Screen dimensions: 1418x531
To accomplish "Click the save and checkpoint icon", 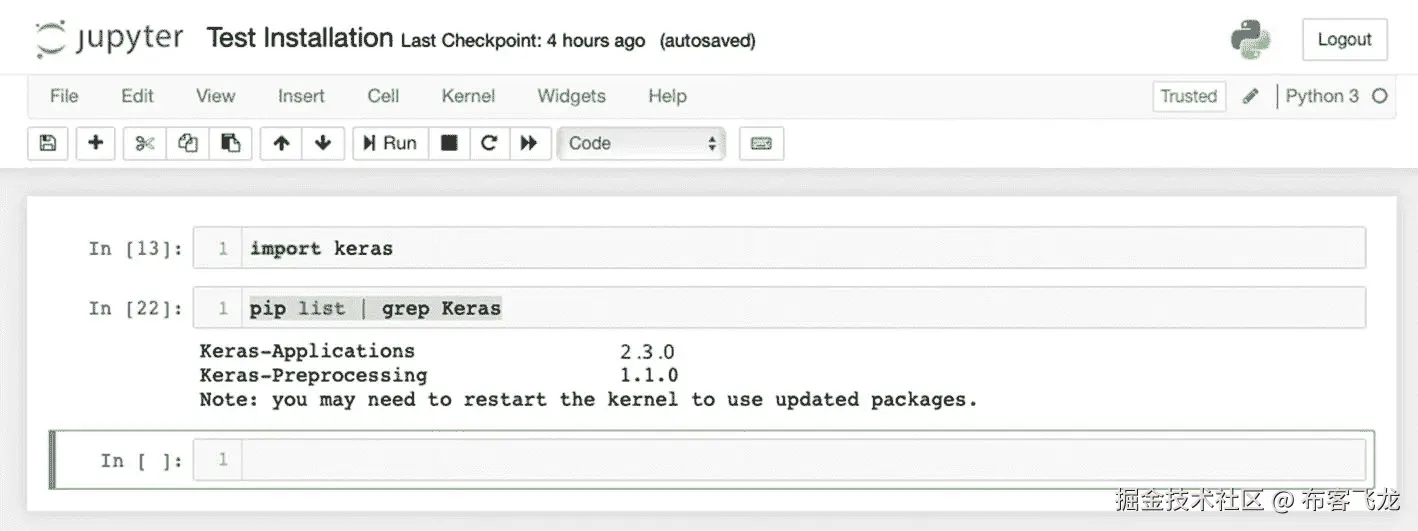I will [47, 143].
